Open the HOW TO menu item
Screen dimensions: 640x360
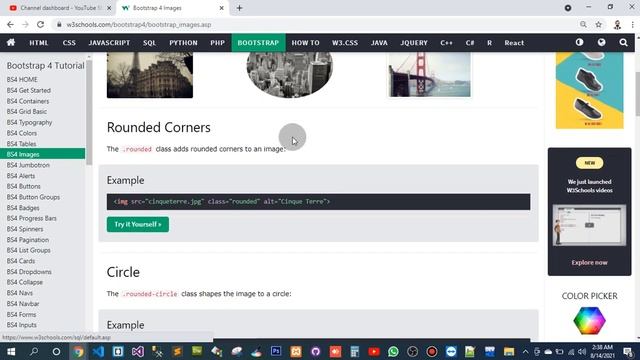pyautogui.click(x=305, y=42)
